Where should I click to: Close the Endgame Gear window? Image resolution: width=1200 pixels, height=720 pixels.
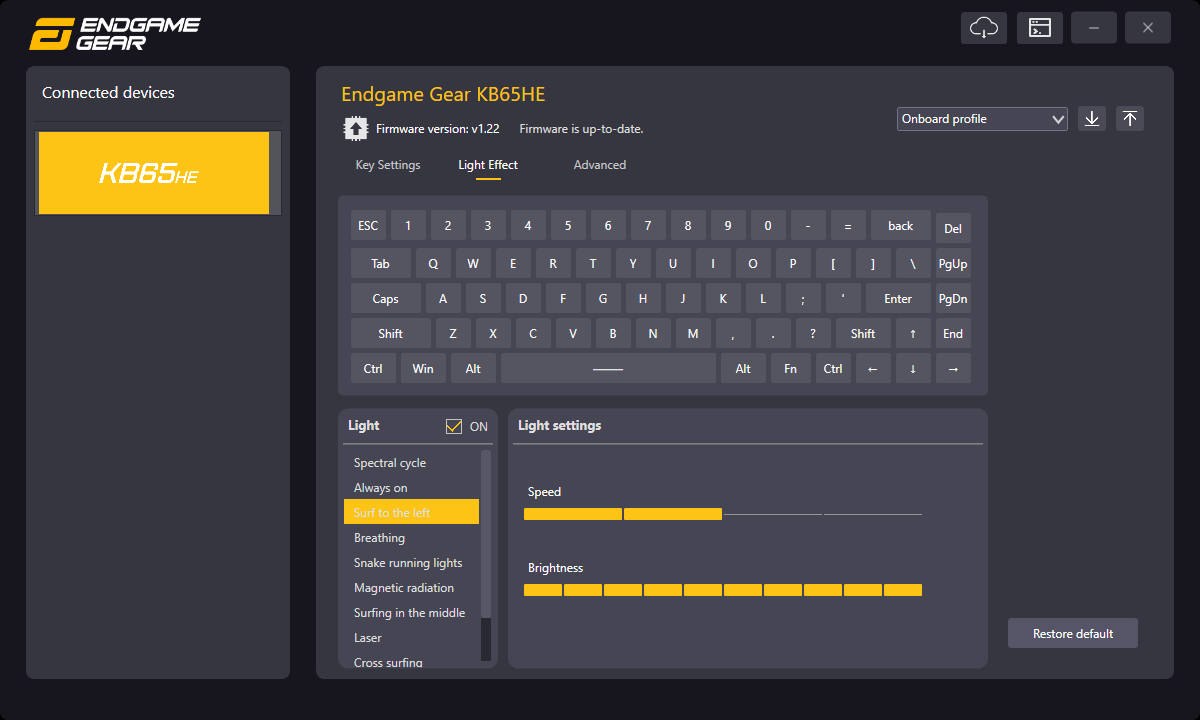(1148, 28)
